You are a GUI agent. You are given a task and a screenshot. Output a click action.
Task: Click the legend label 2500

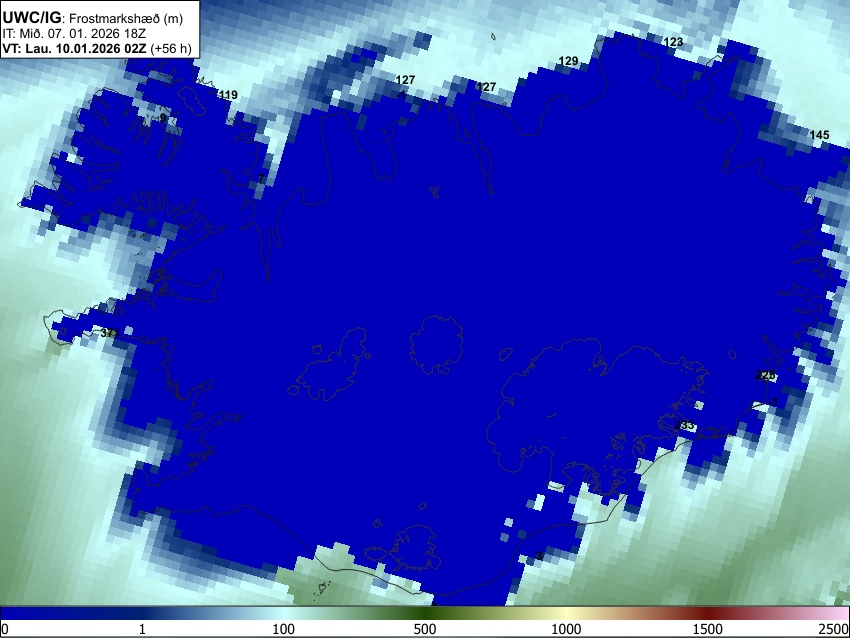click(x=834, y=629)
